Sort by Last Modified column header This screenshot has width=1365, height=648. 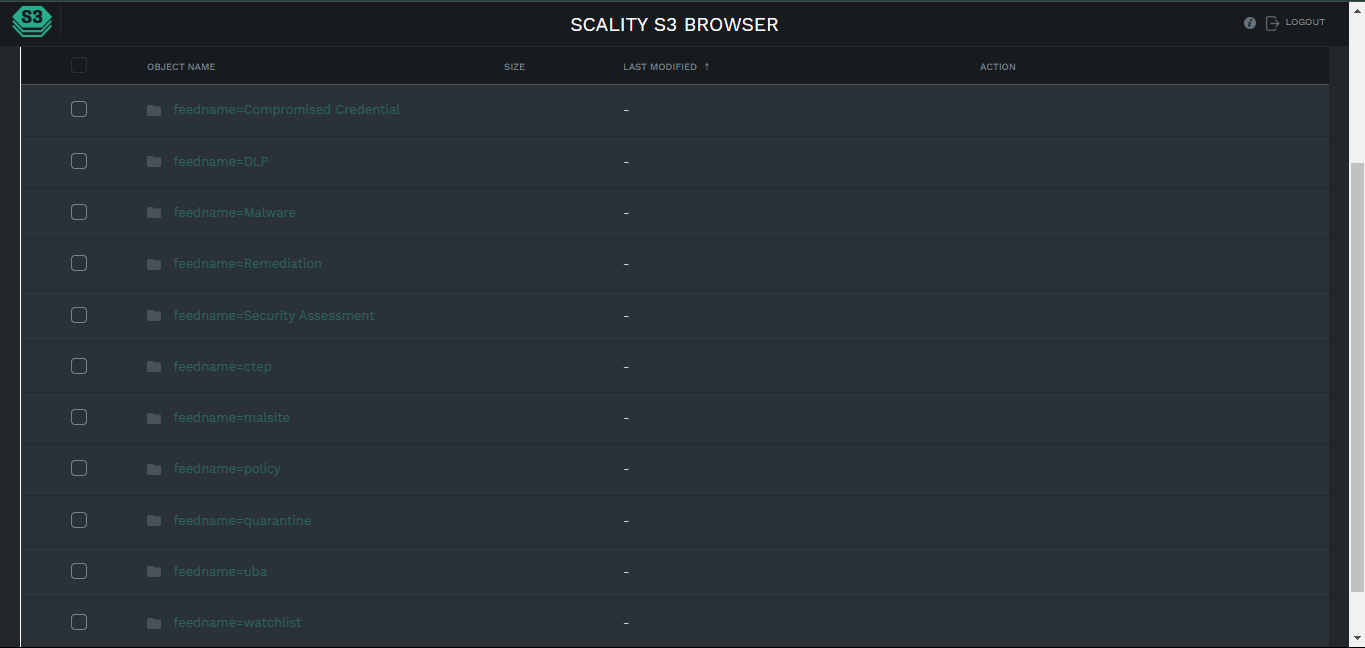[660, 67]
